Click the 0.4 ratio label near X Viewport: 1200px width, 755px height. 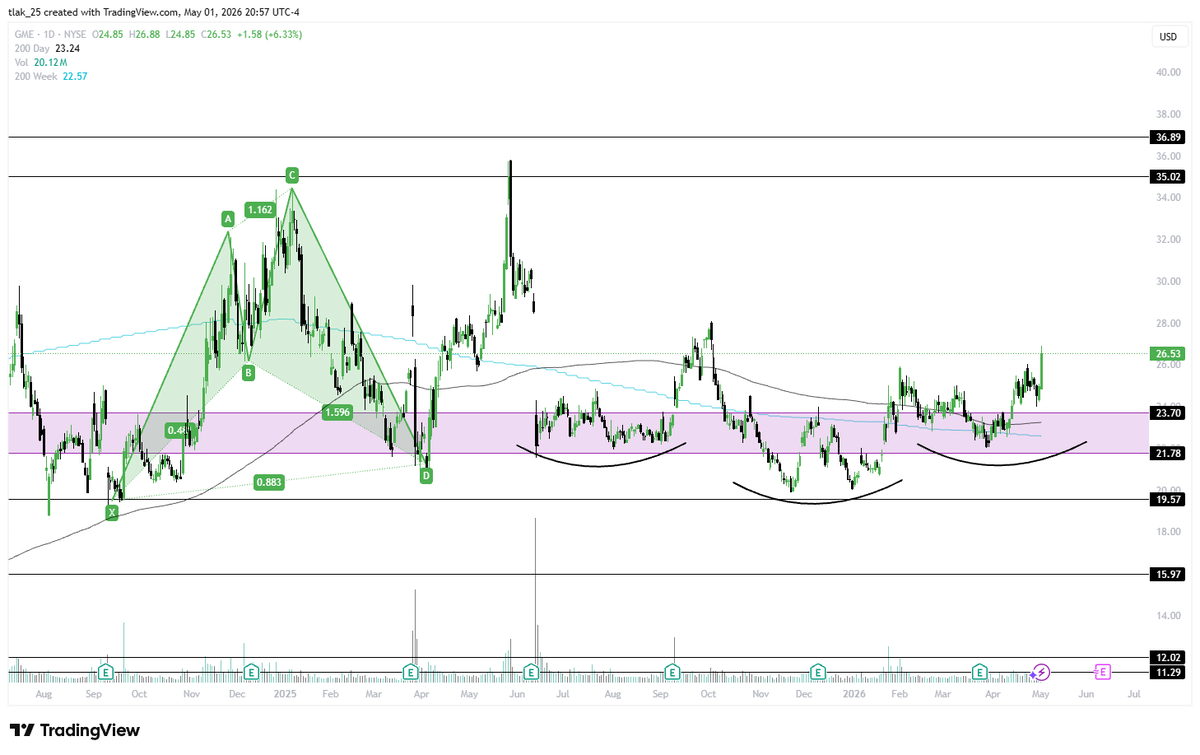pos(177,431)
